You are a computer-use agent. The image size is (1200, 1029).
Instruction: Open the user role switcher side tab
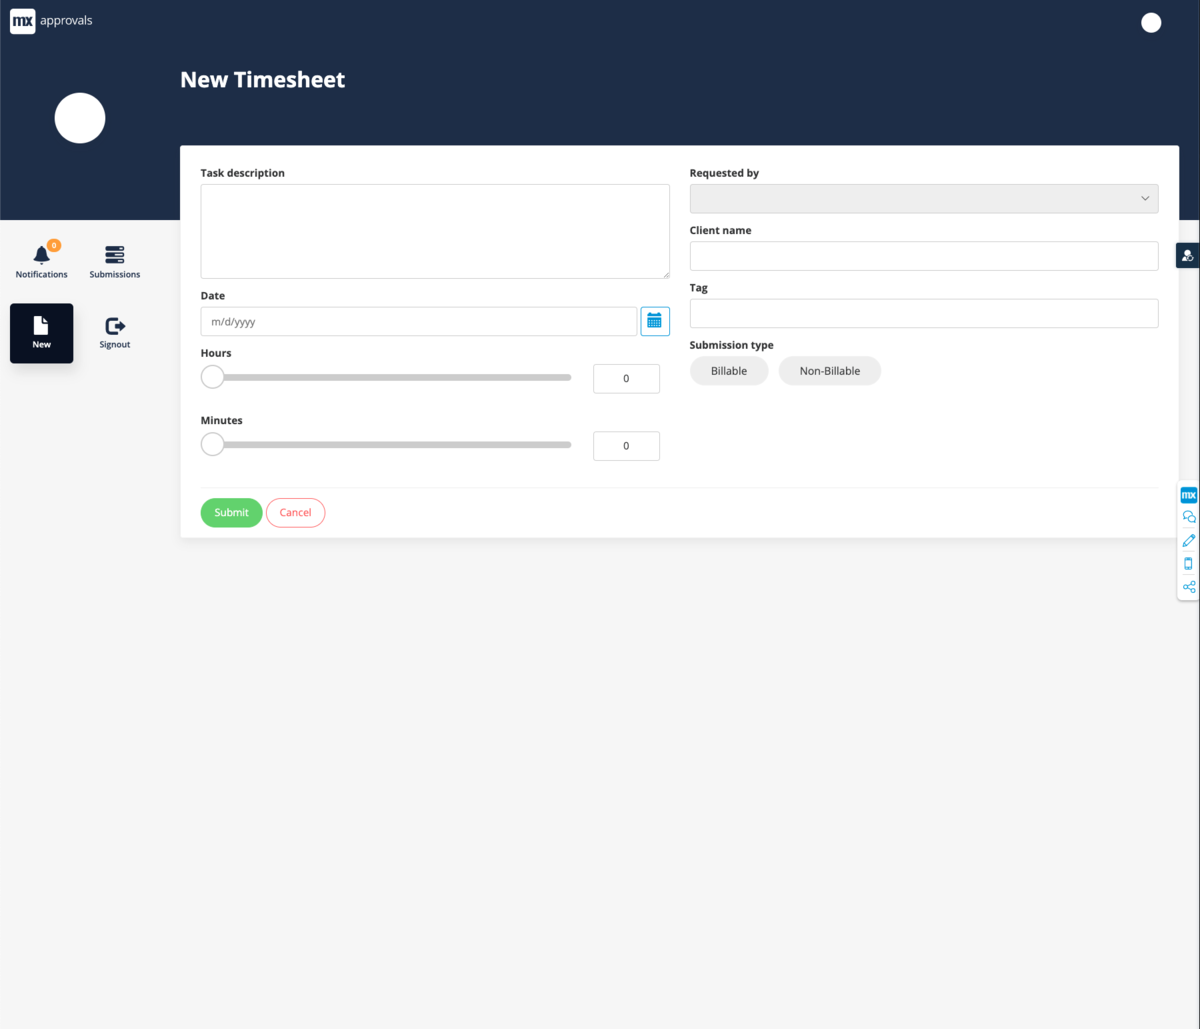point(1188,255)
